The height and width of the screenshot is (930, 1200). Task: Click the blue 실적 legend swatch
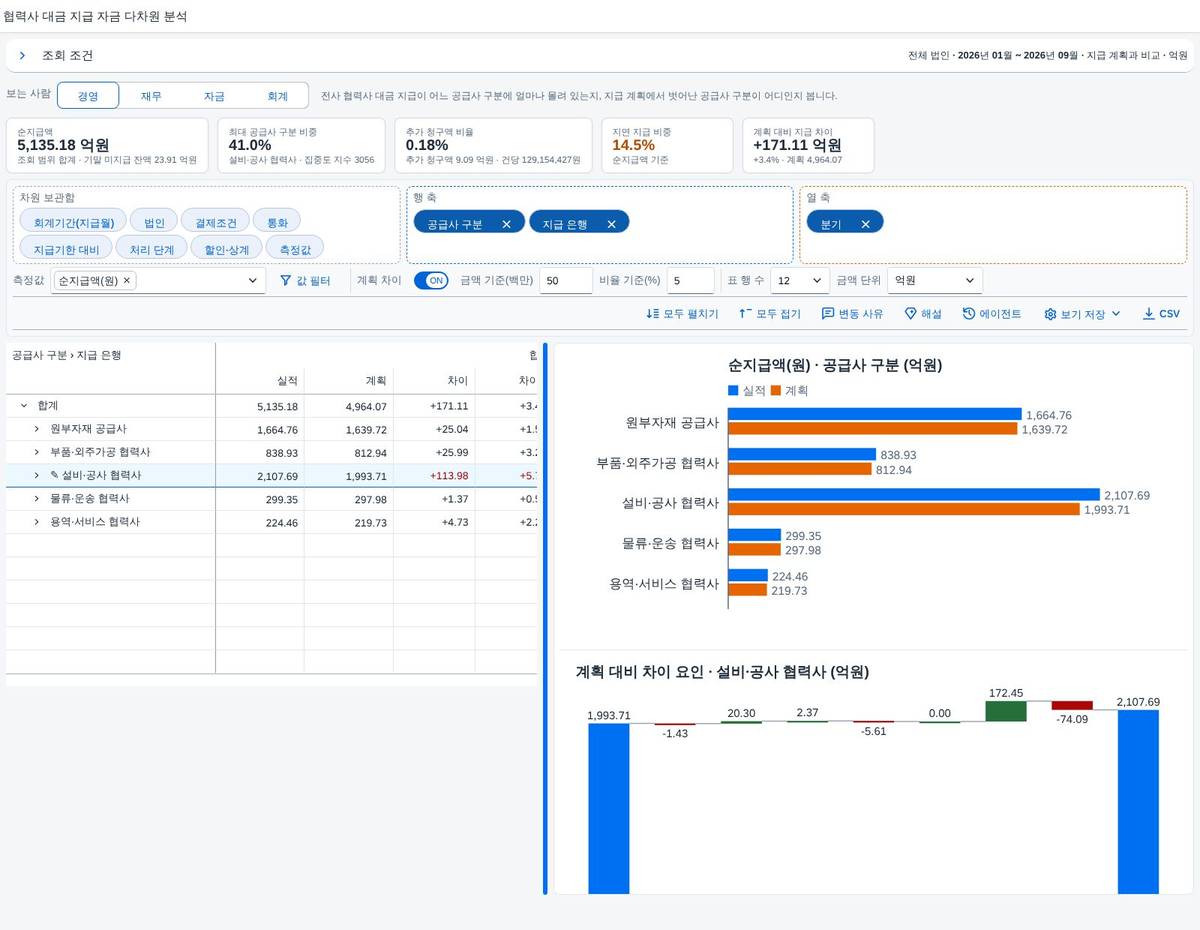pyautogui.click(x=734, y=390)
